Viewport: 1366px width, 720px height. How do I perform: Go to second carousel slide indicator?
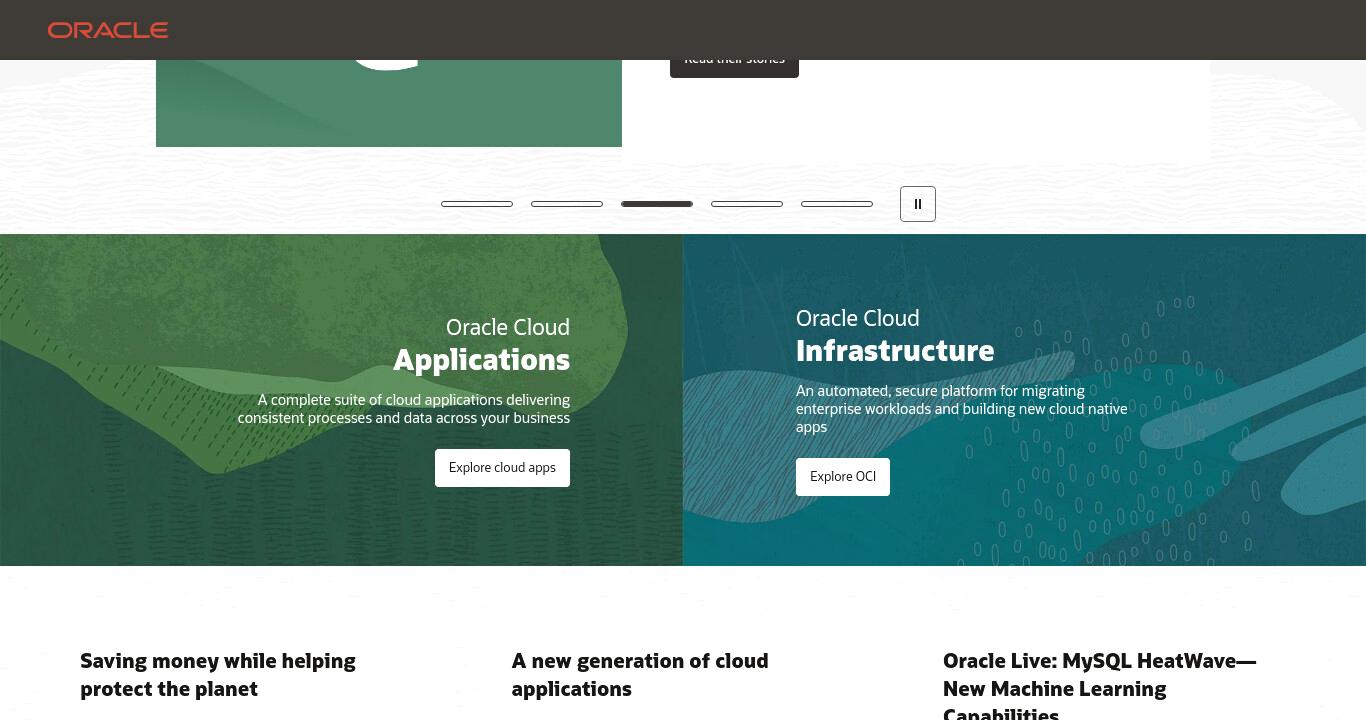coord(567,204)
